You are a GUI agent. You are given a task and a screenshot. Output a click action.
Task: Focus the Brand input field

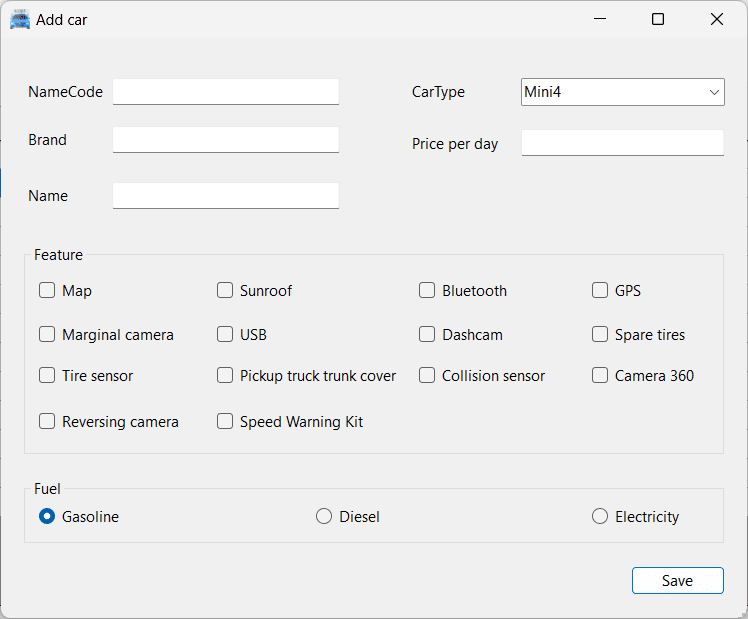226,140
